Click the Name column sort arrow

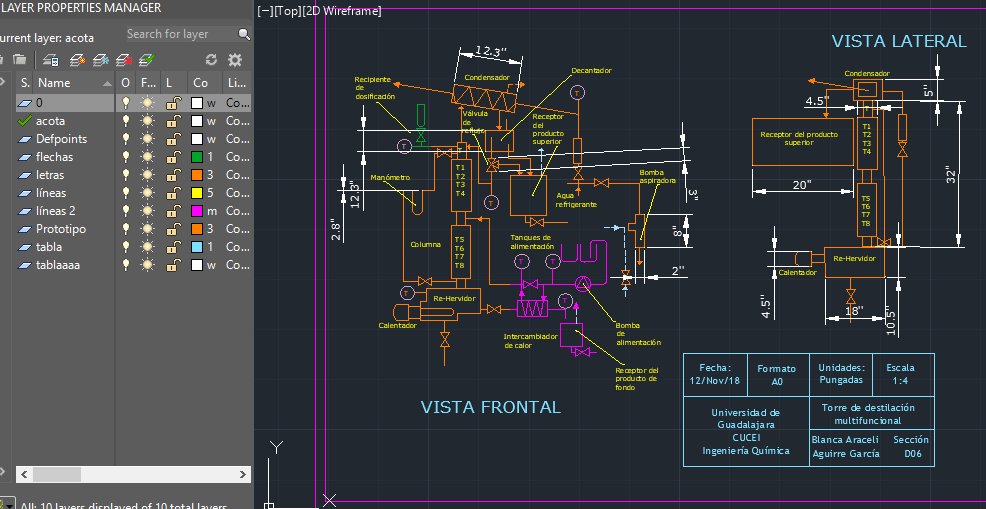tap(107, 83)
